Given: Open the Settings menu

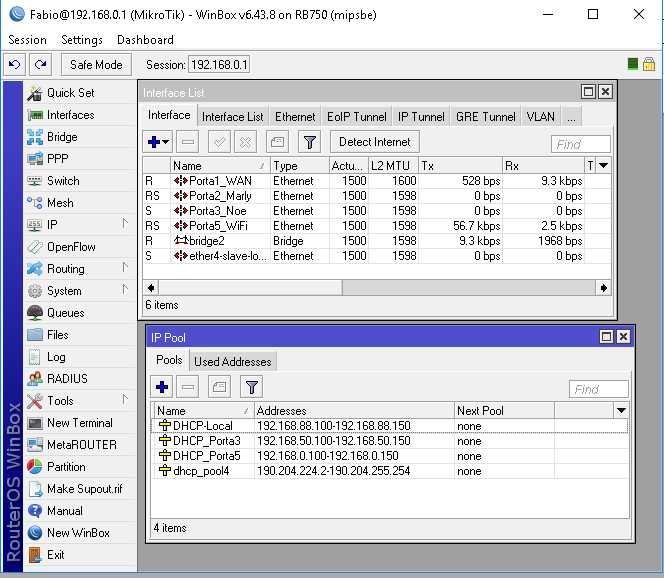Looking at the screenshot, I should click(x=82, y=40).
